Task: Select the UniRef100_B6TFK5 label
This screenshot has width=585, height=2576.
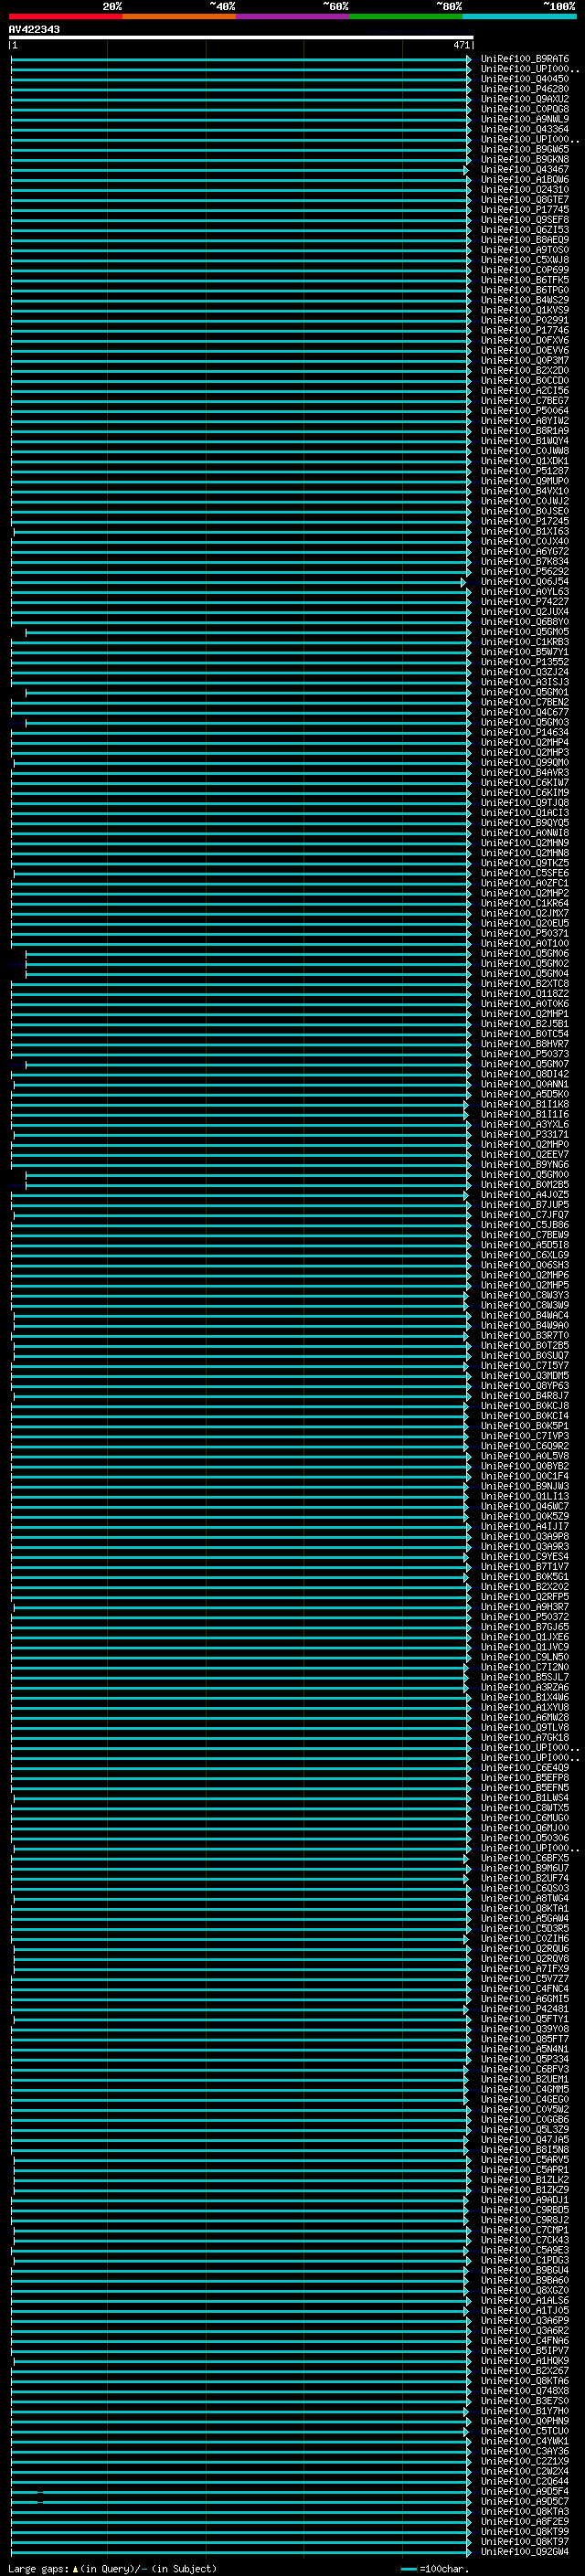Action: 525,280
